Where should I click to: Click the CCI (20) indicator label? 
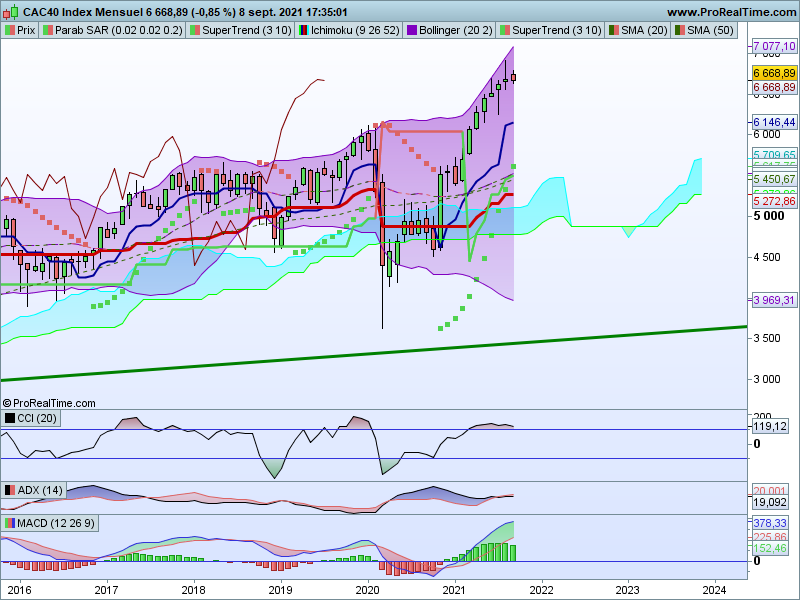coord(31,418)
